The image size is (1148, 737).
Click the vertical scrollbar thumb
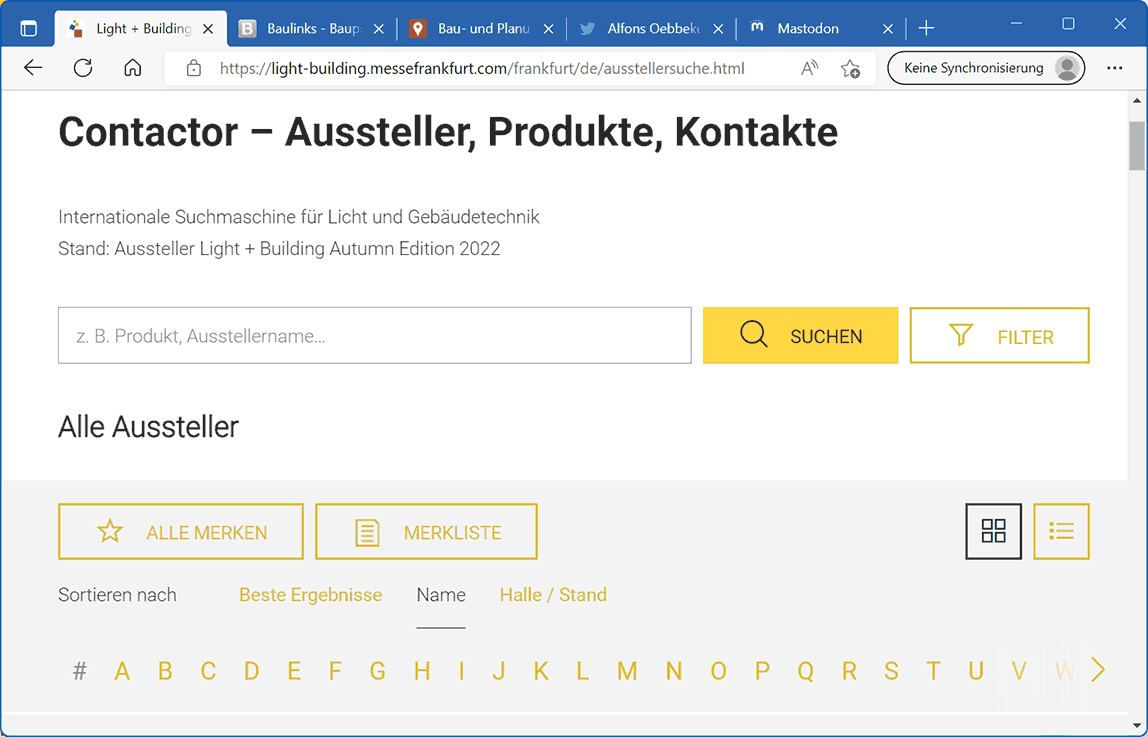point(1136,146)
